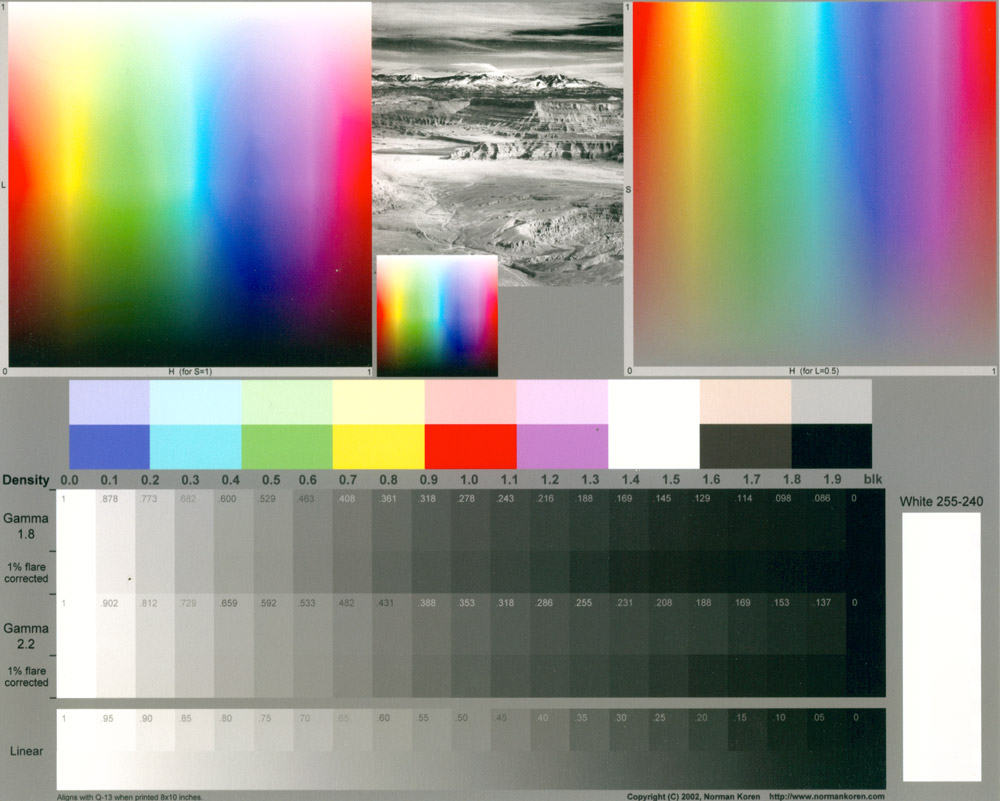Choose the black patch in the color row
1000x801 pixels.
(x=832, y=446)
